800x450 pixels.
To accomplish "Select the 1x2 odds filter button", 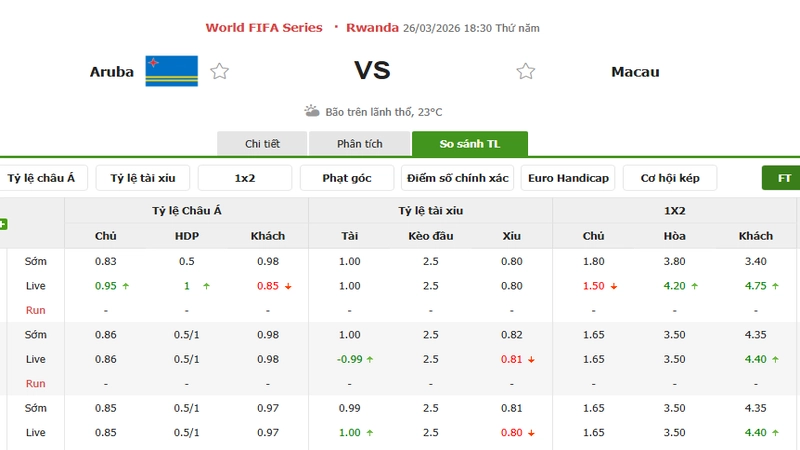I will tap(245, 178).
